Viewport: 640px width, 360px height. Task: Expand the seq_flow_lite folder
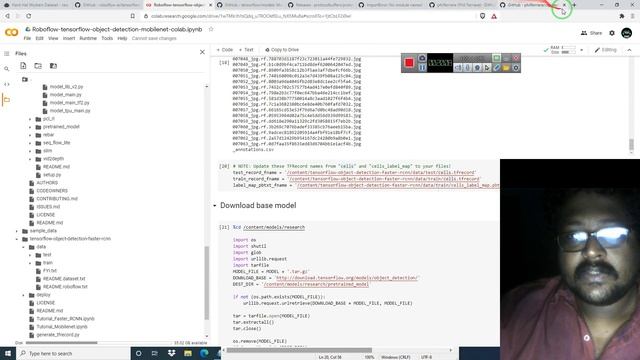click(30, 143)
